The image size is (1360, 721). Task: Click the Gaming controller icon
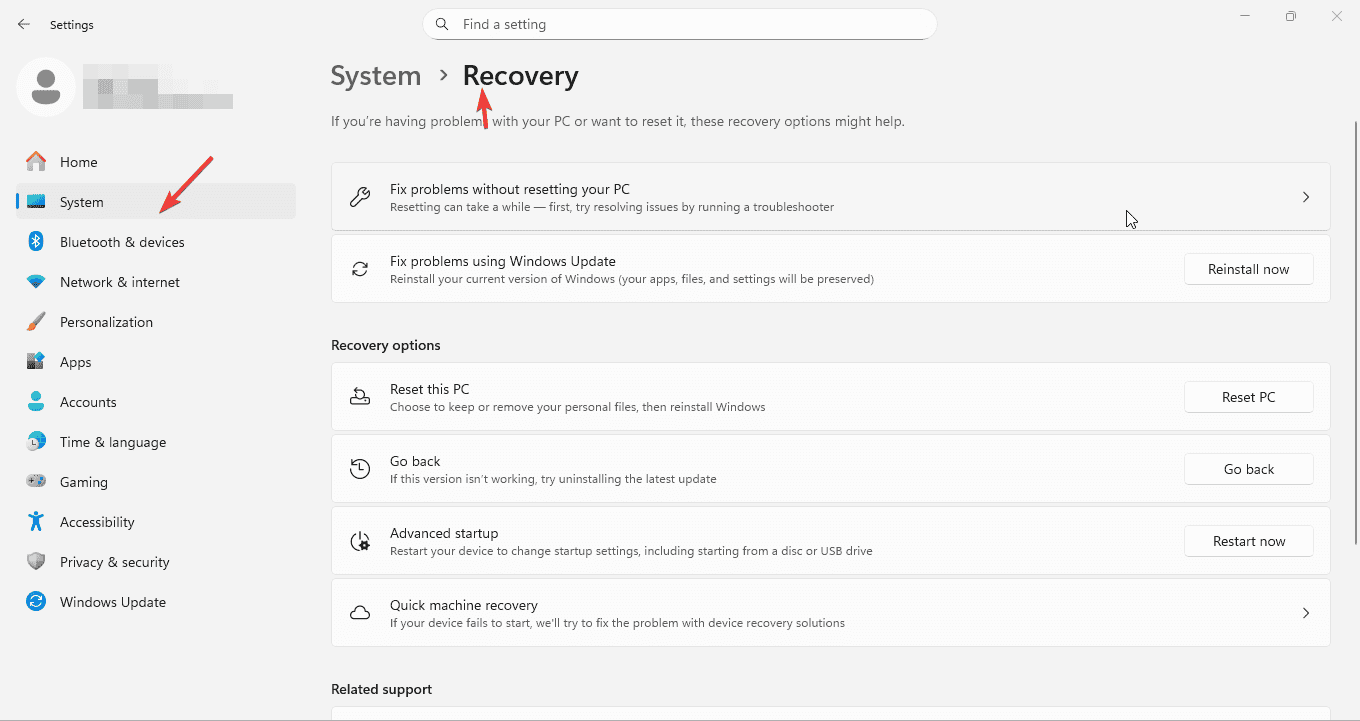(36, 482)
